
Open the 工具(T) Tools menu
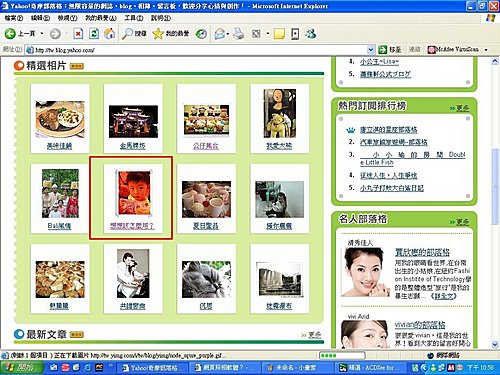tap(134, 18)
